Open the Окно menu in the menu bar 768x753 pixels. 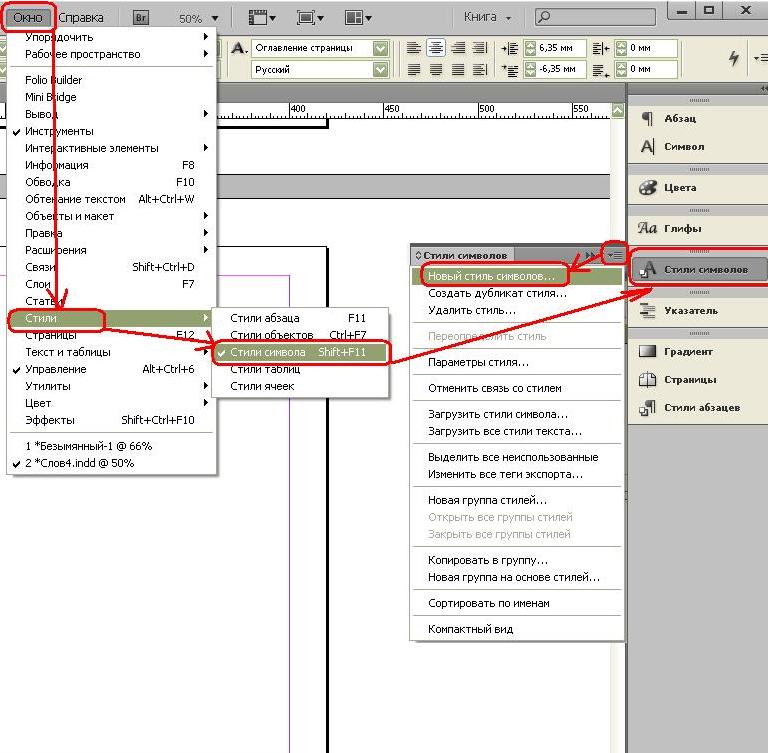click(28, 18)
